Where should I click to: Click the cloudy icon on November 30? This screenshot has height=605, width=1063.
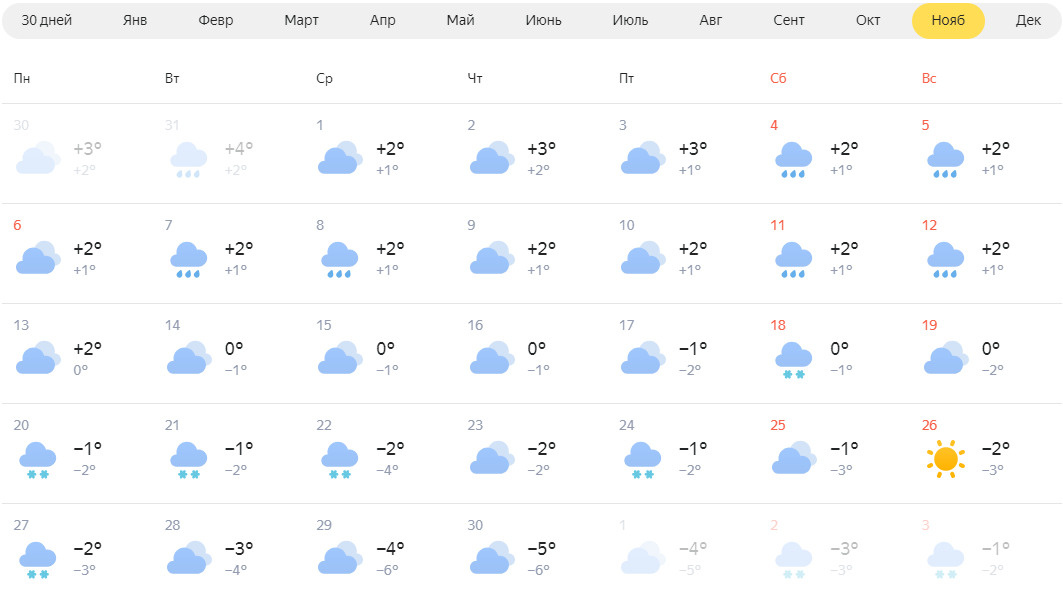pyautogui.click(x=492, y=558)
